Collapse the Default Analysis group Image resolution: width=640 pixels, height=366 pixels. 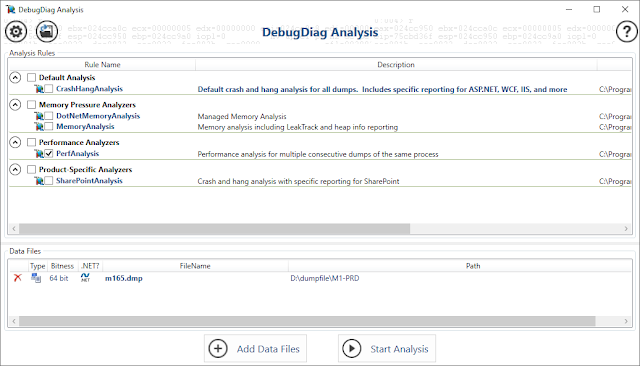(x=15, y=78)
